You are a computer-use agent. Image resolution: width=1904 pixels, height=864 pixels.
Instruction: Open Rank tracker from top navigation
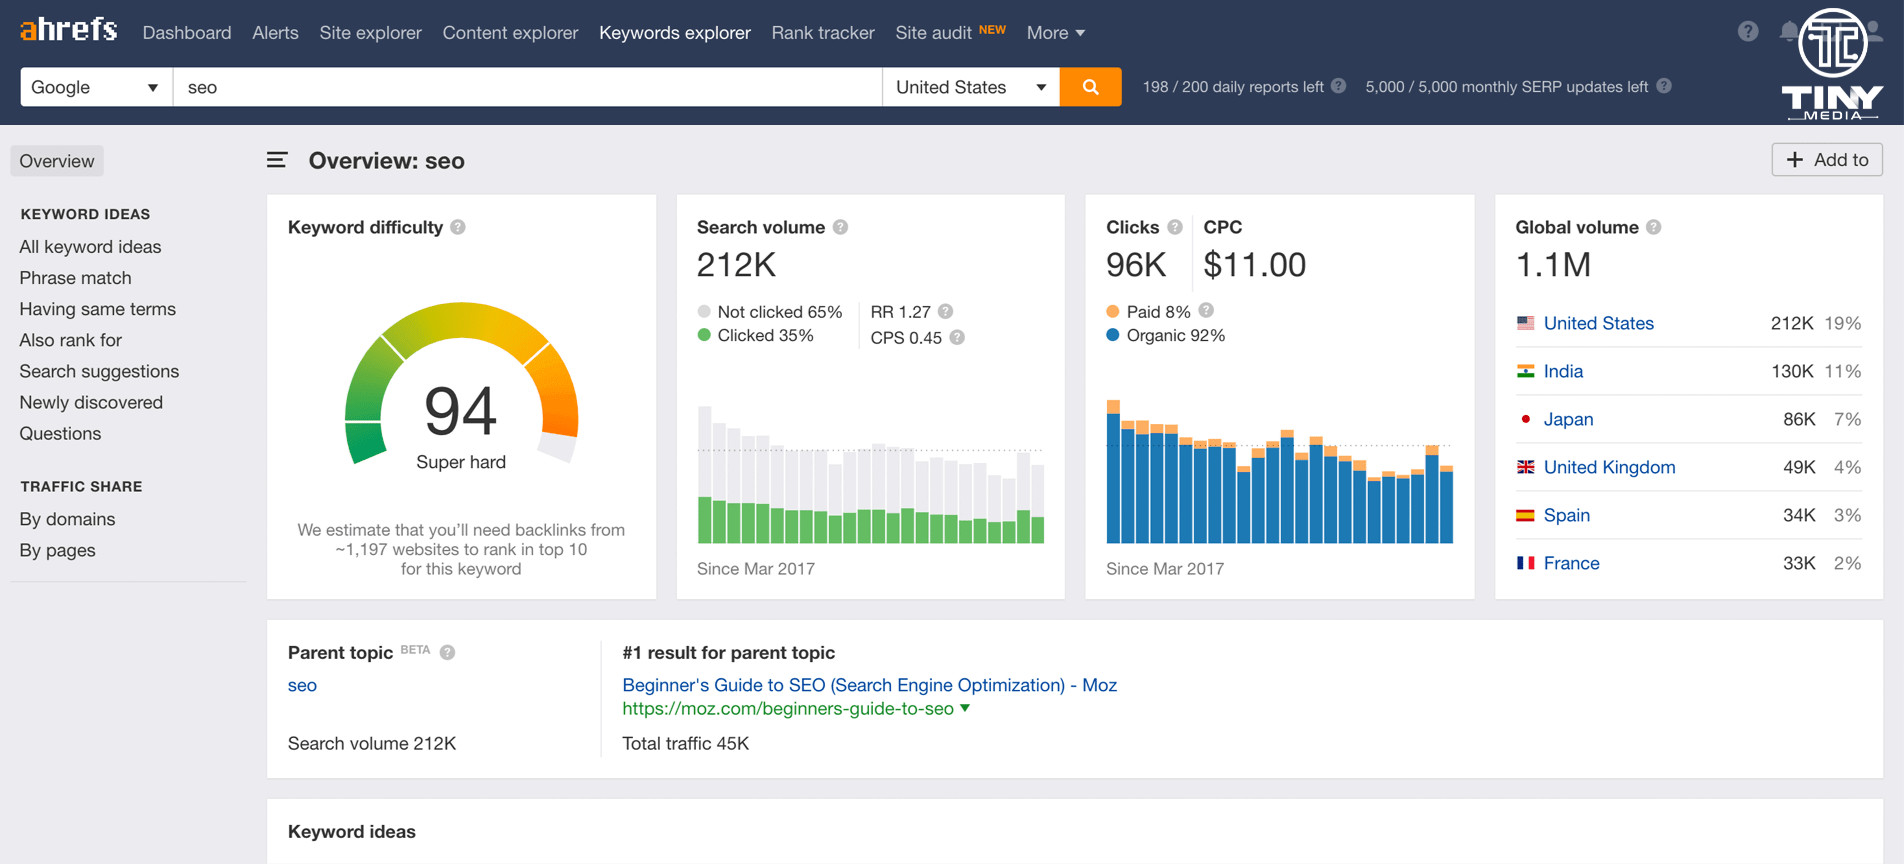pyautogui.click(x=822, y=33)
